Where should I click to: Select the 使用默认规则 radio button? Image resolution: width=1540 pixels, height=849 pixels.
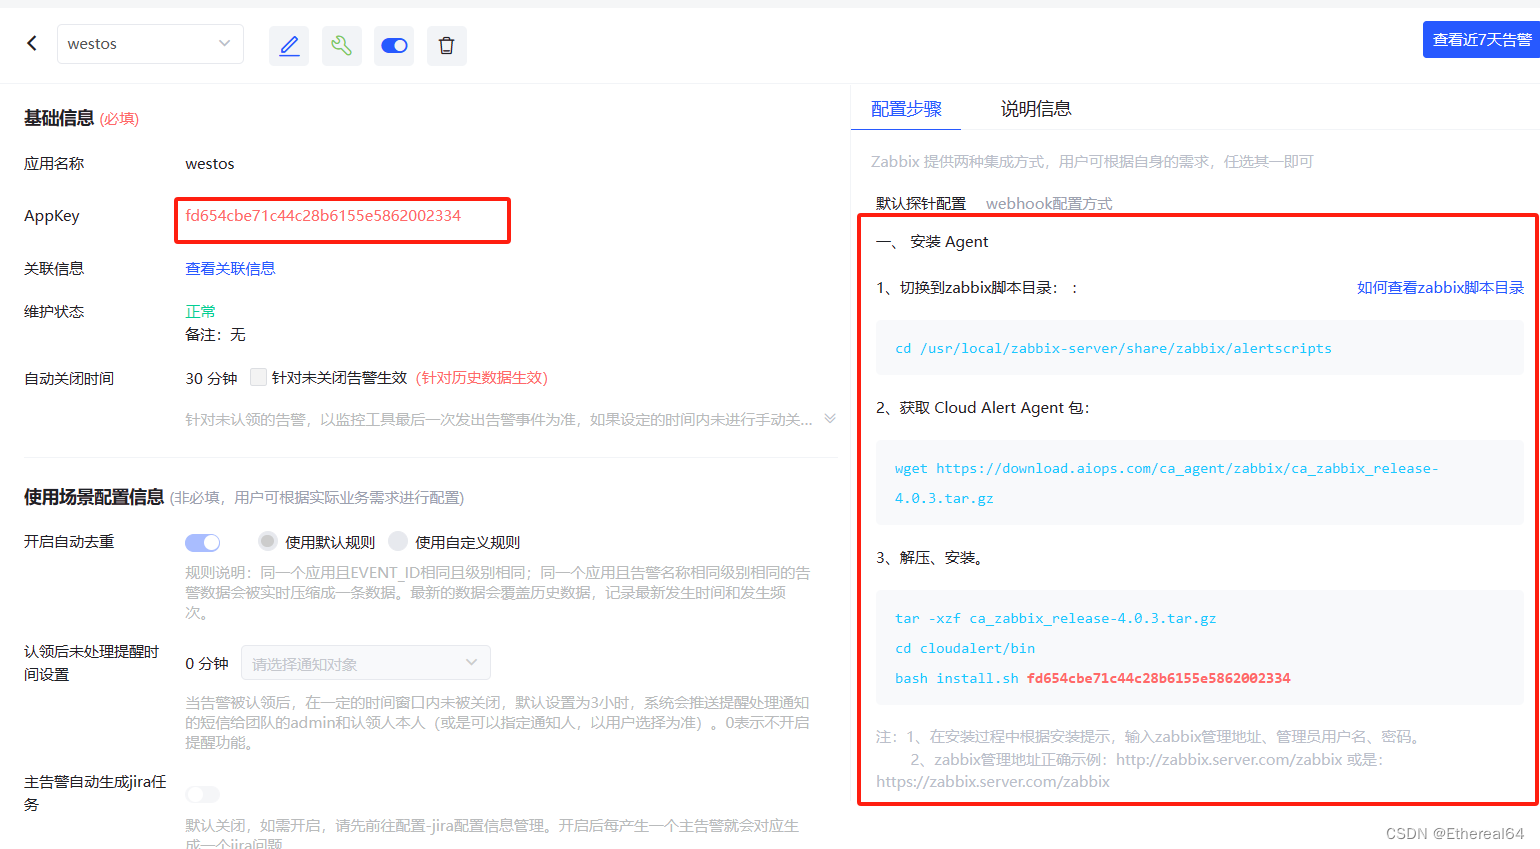point(267,541)
